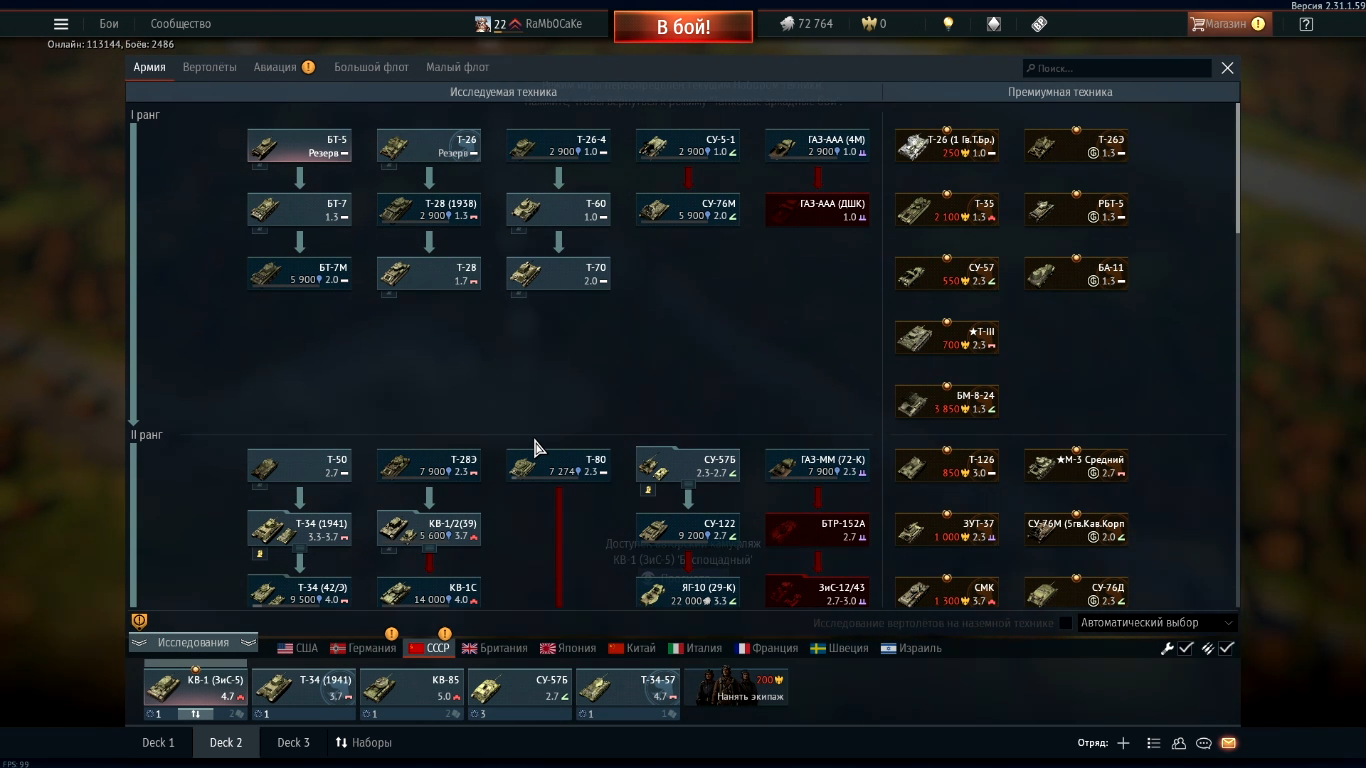Toggle the auto-refill ammo checkbox
1366x768 pixels.
(x=1226, y=648)
